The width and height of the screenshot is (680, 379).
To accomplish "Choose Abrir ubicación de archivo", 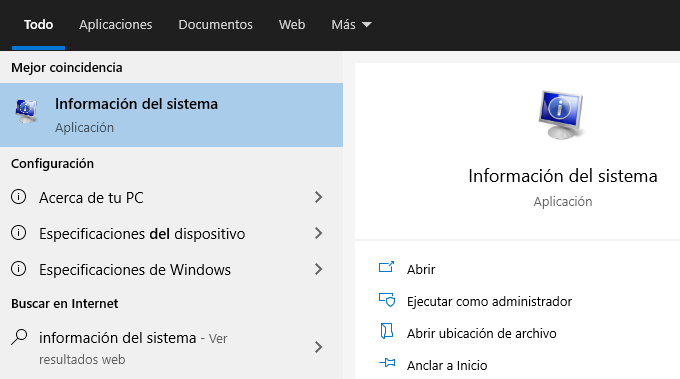I will coord(481,333).
